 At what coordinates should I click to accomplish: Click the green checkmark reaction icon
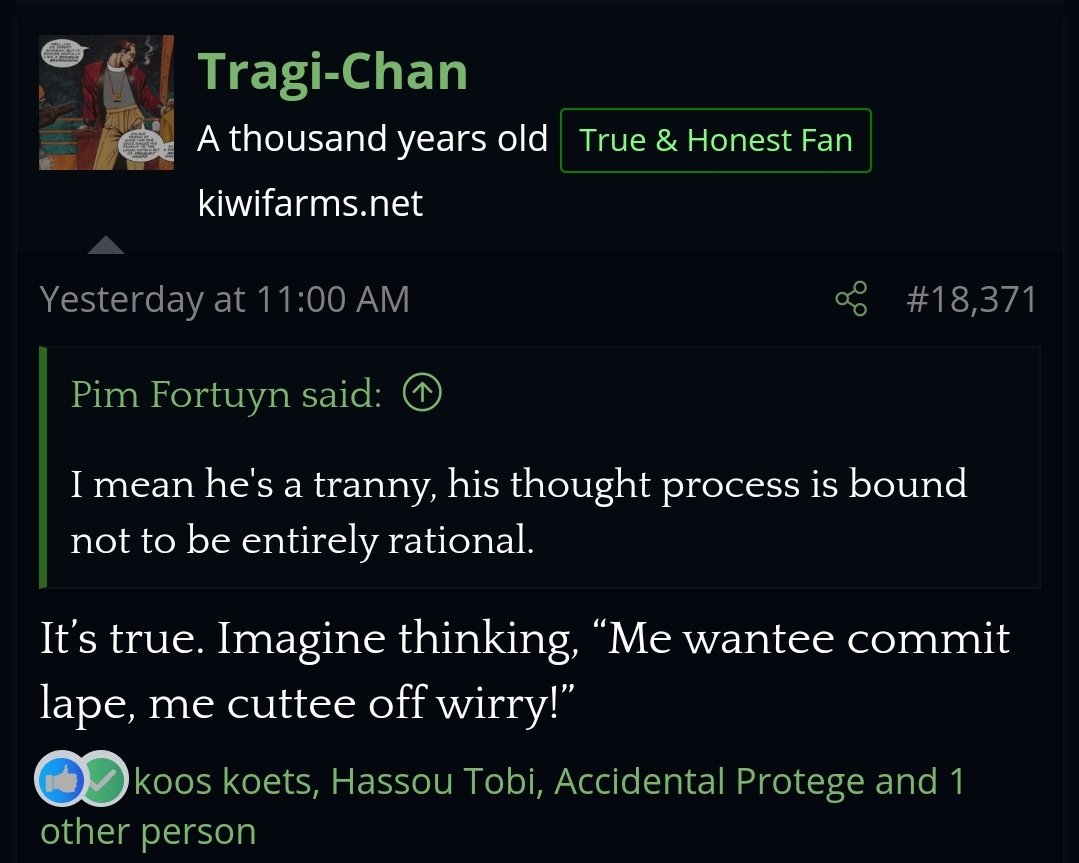point(103,778)
